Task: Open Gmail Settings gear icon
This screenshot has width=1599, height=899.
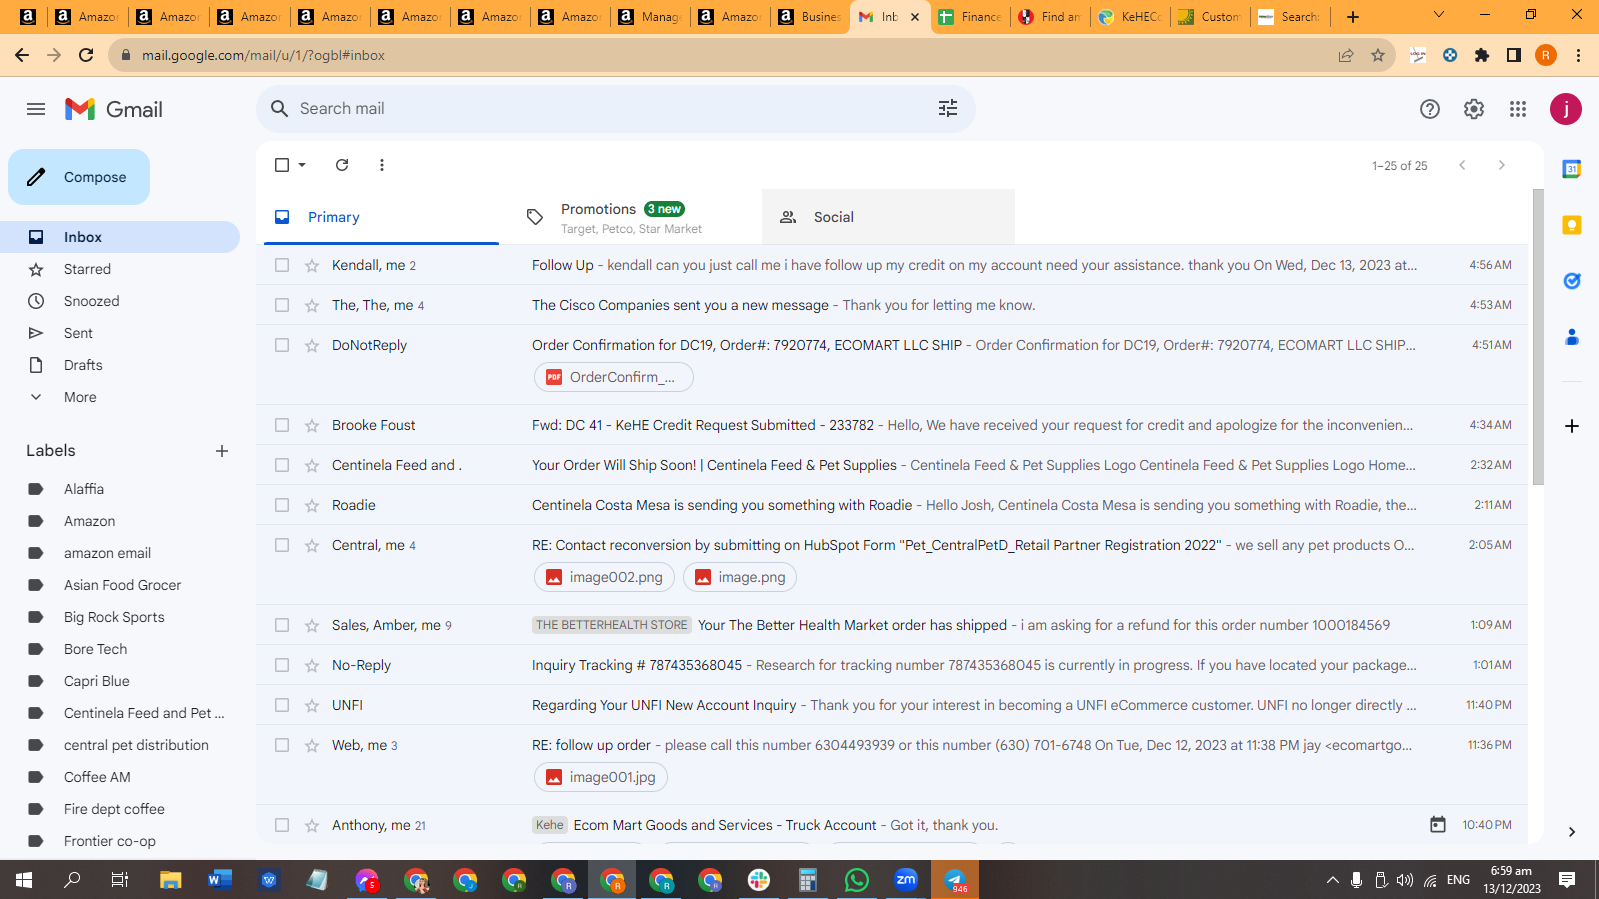Action: pyautogui.click(x=1474, y=109)
